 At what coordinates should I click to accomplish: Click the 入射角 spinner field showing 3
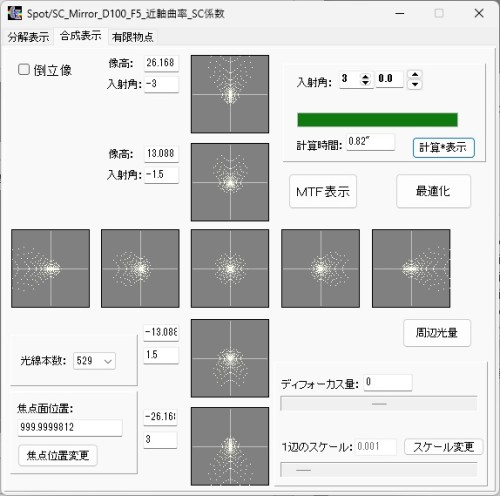349,79
